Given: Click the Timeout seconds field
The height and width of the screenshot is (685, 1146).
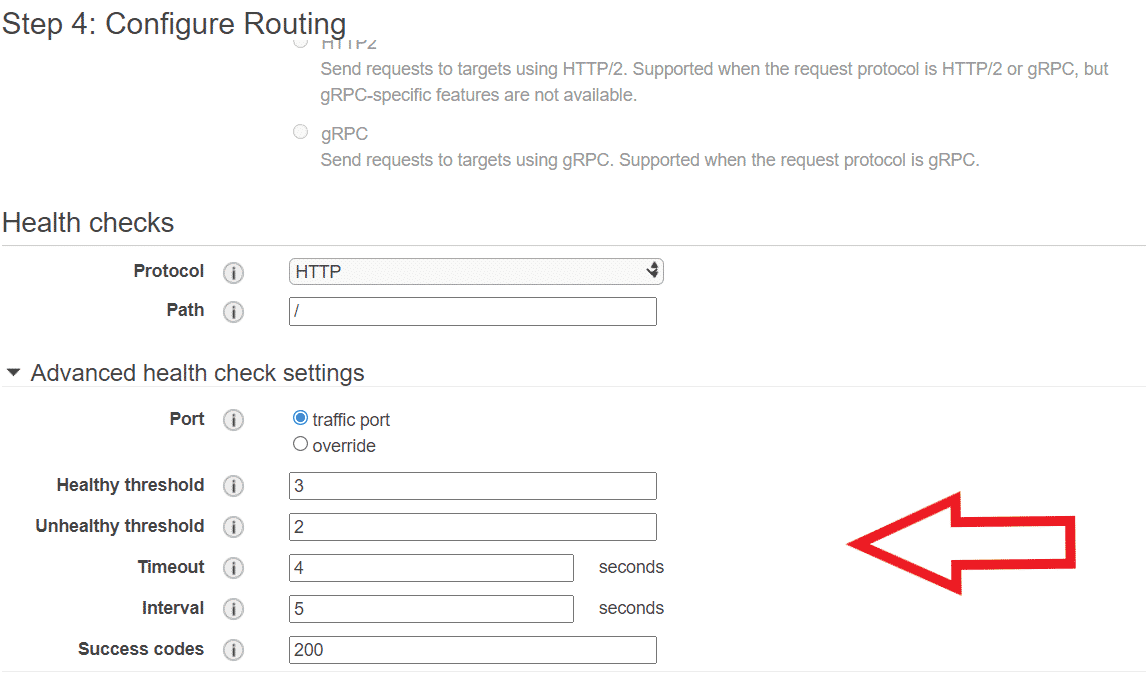Looking at the screenshot, I should [x=431, y=568].
